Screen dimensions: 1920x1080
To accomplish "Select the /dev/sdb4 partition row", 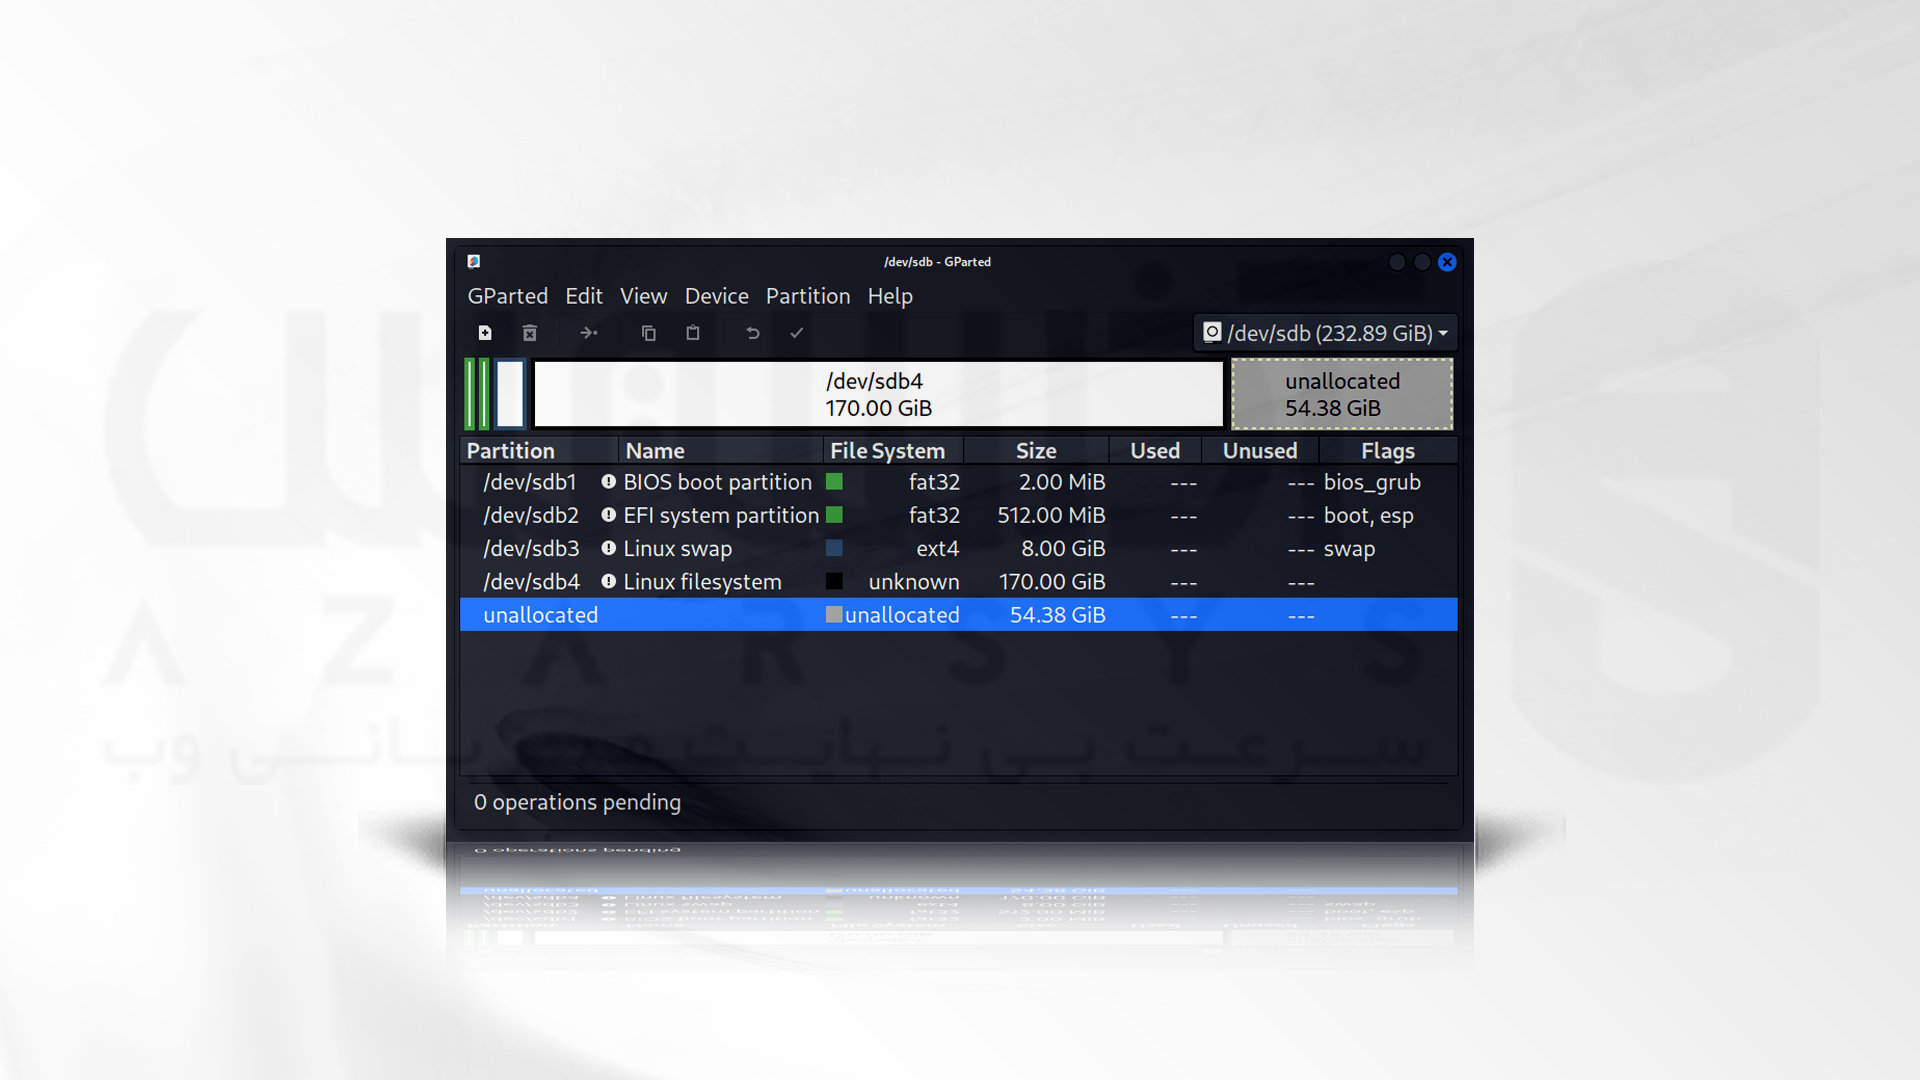I will point(958,581).
